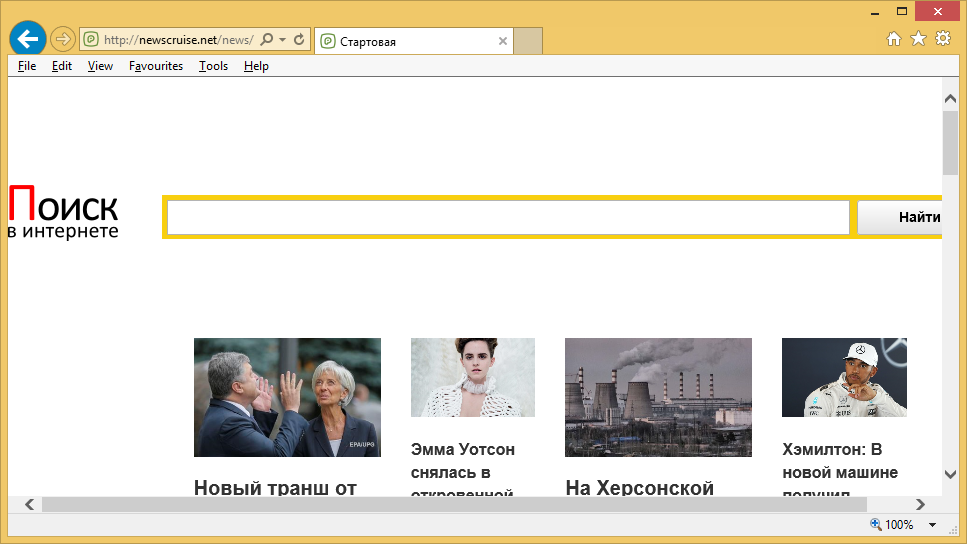Open the zoom level dropdown arrow
This screenshot has height=545, width=967.
pos(932,525)
